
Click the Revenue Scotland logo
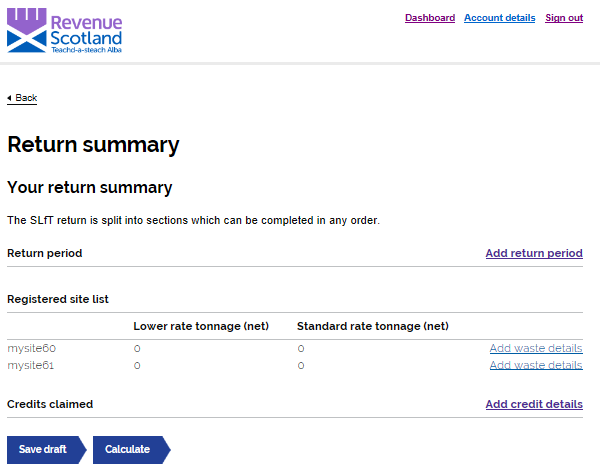point(65,30)
